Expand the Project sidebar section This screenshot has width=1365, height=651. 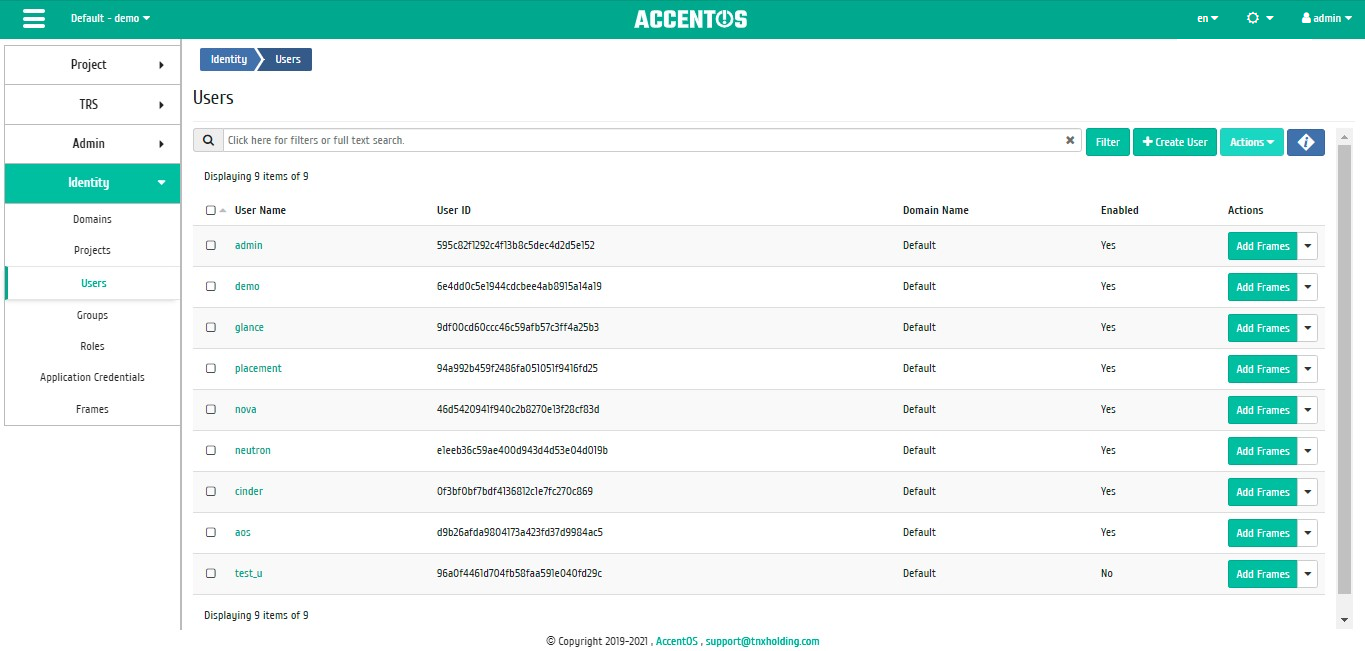[92, 64]
